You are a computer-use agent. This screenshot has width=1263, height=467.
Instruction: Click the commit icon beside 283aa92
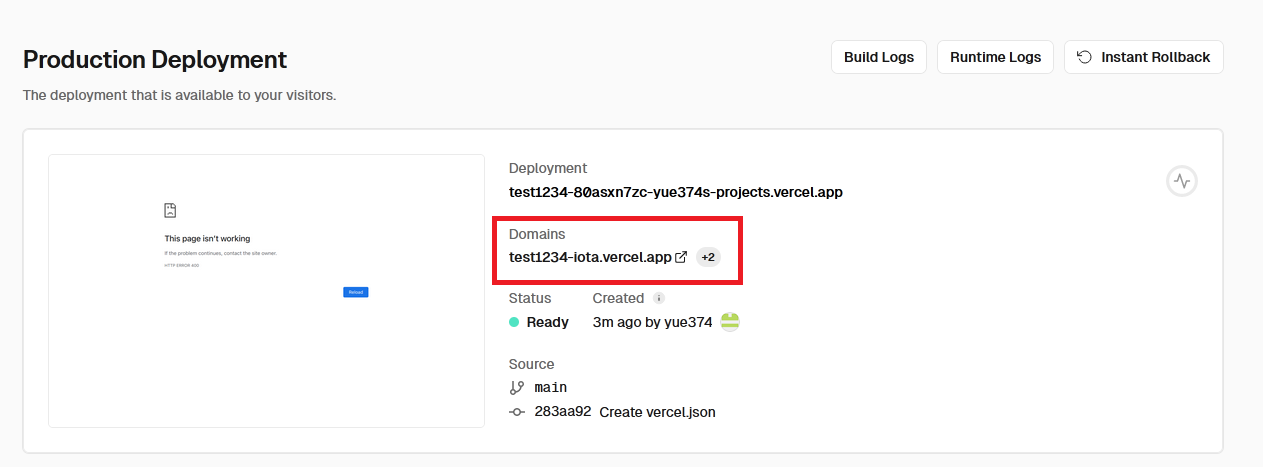(516, 412)
